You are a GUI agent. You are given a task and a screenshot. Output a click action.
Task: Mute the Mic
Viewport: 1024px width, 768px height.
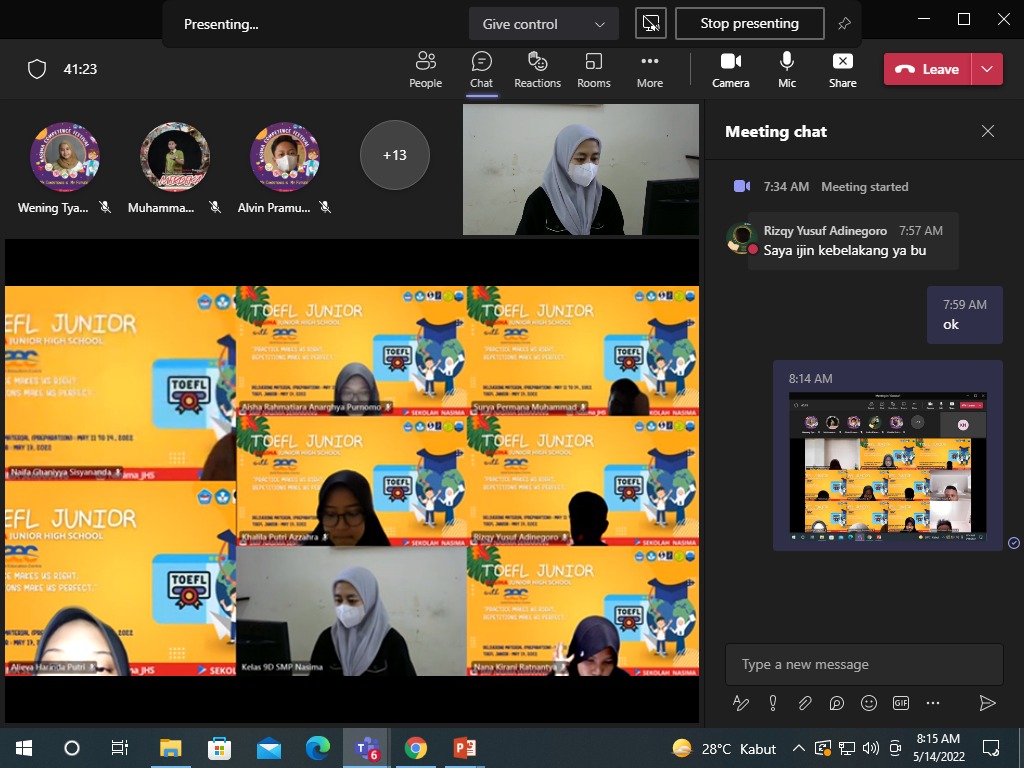coord(787,69)
